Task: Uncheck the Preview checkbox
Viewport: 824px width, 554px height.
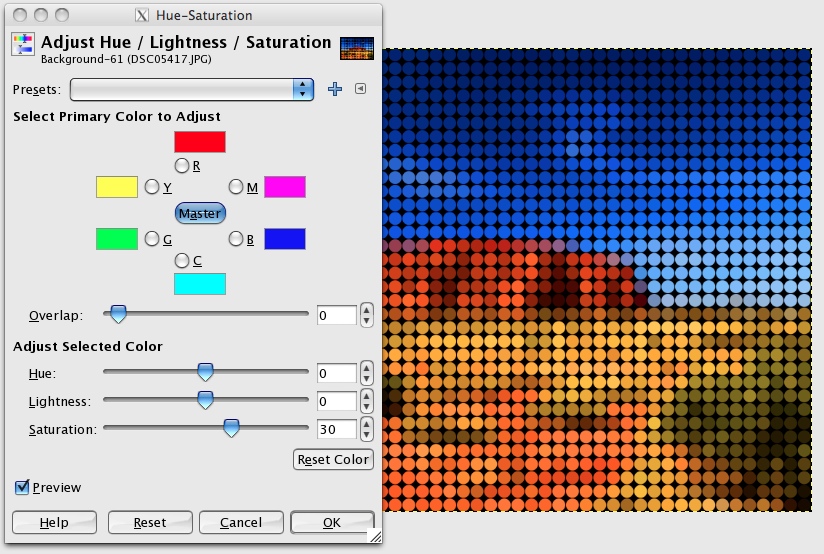Action: click(x=22, y=487)
